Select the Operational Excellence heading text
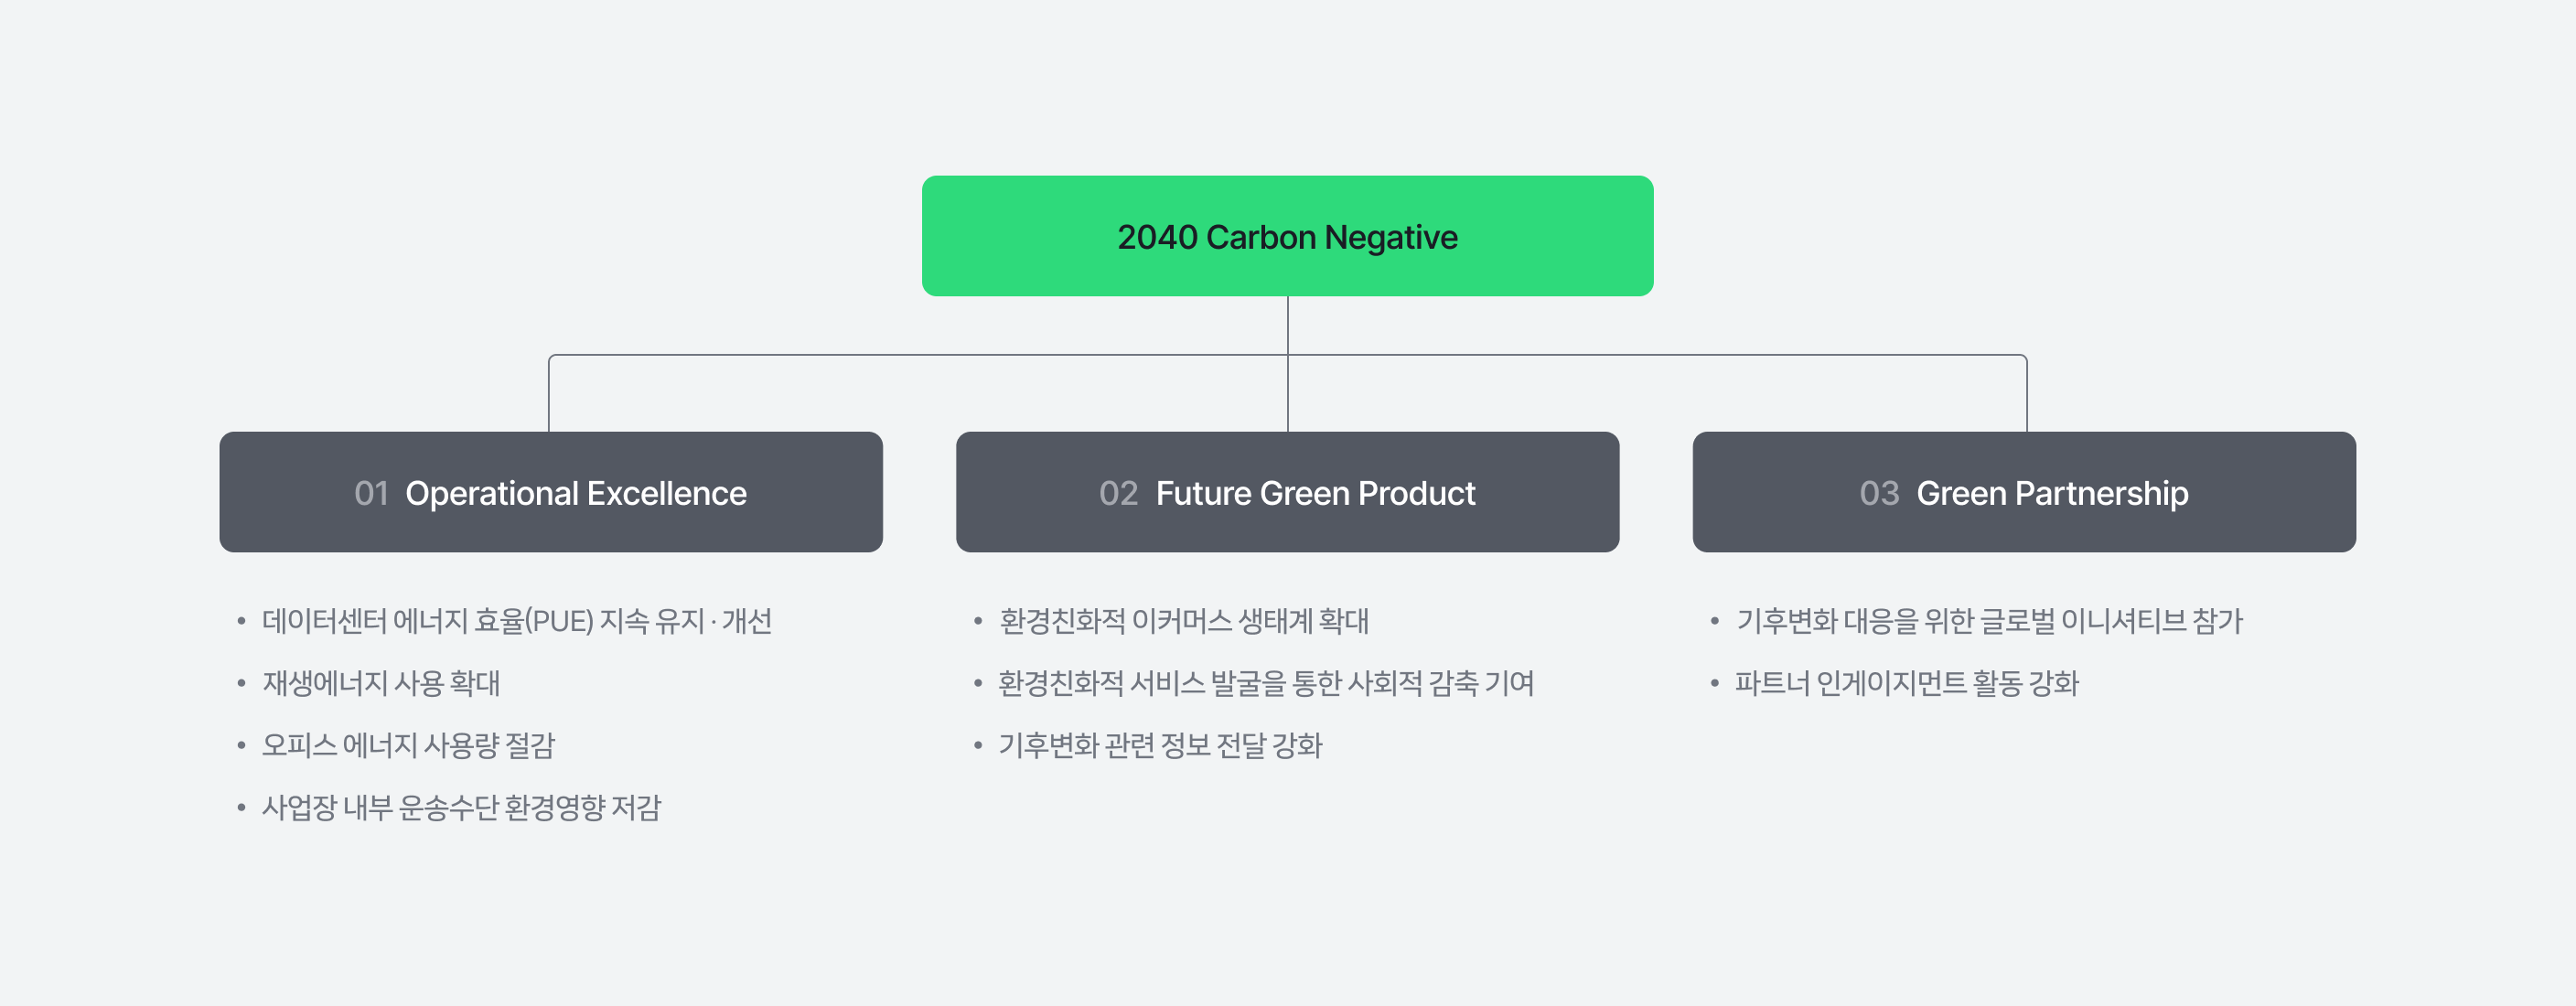 click(575, 493)
